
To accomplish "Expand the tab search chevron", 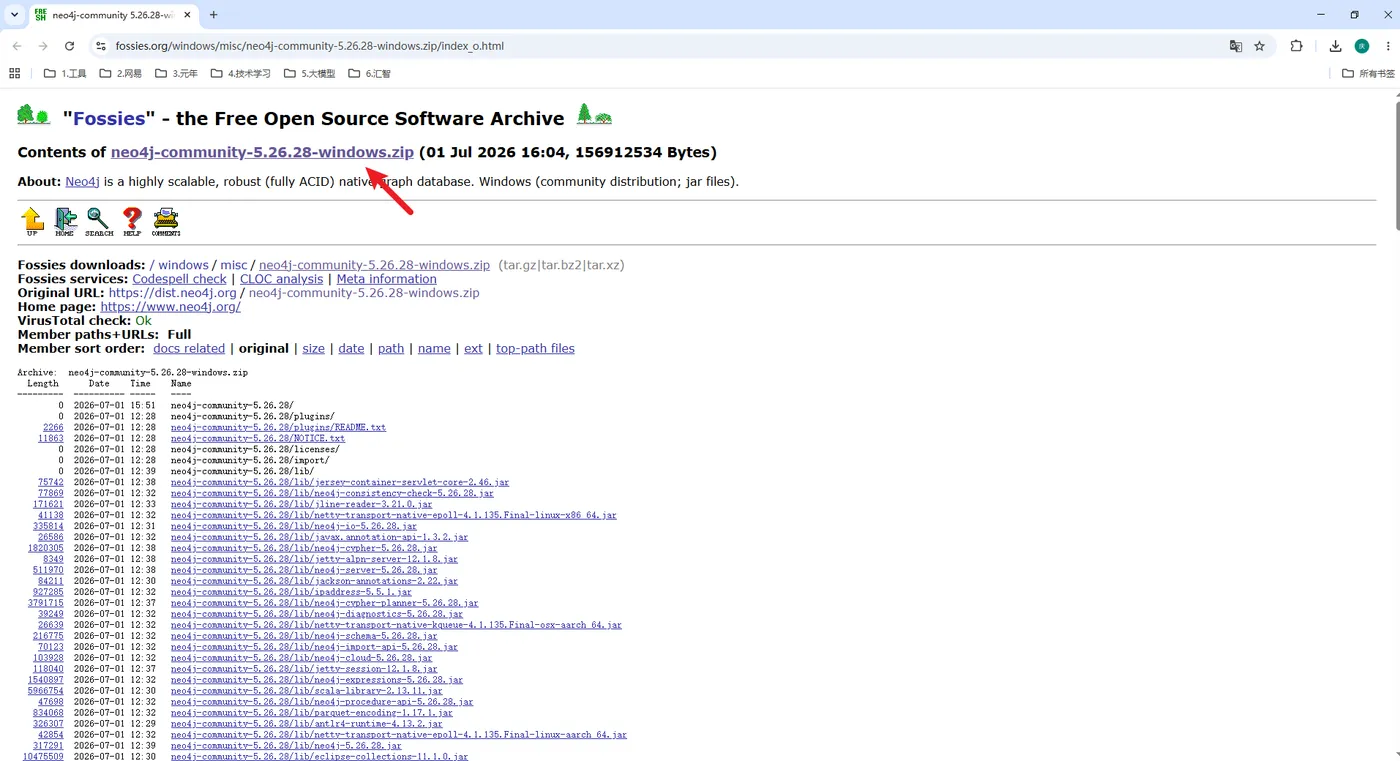I will [x=14, y=15].
